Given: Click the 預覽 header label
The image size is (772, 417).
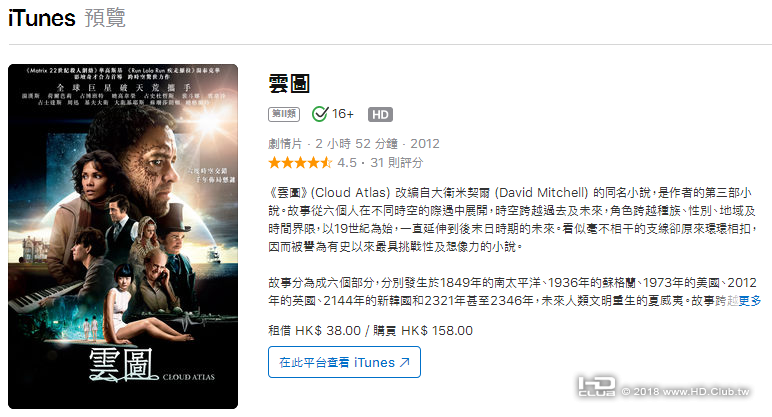Looking at the screenshot, I should pos(105,18).
